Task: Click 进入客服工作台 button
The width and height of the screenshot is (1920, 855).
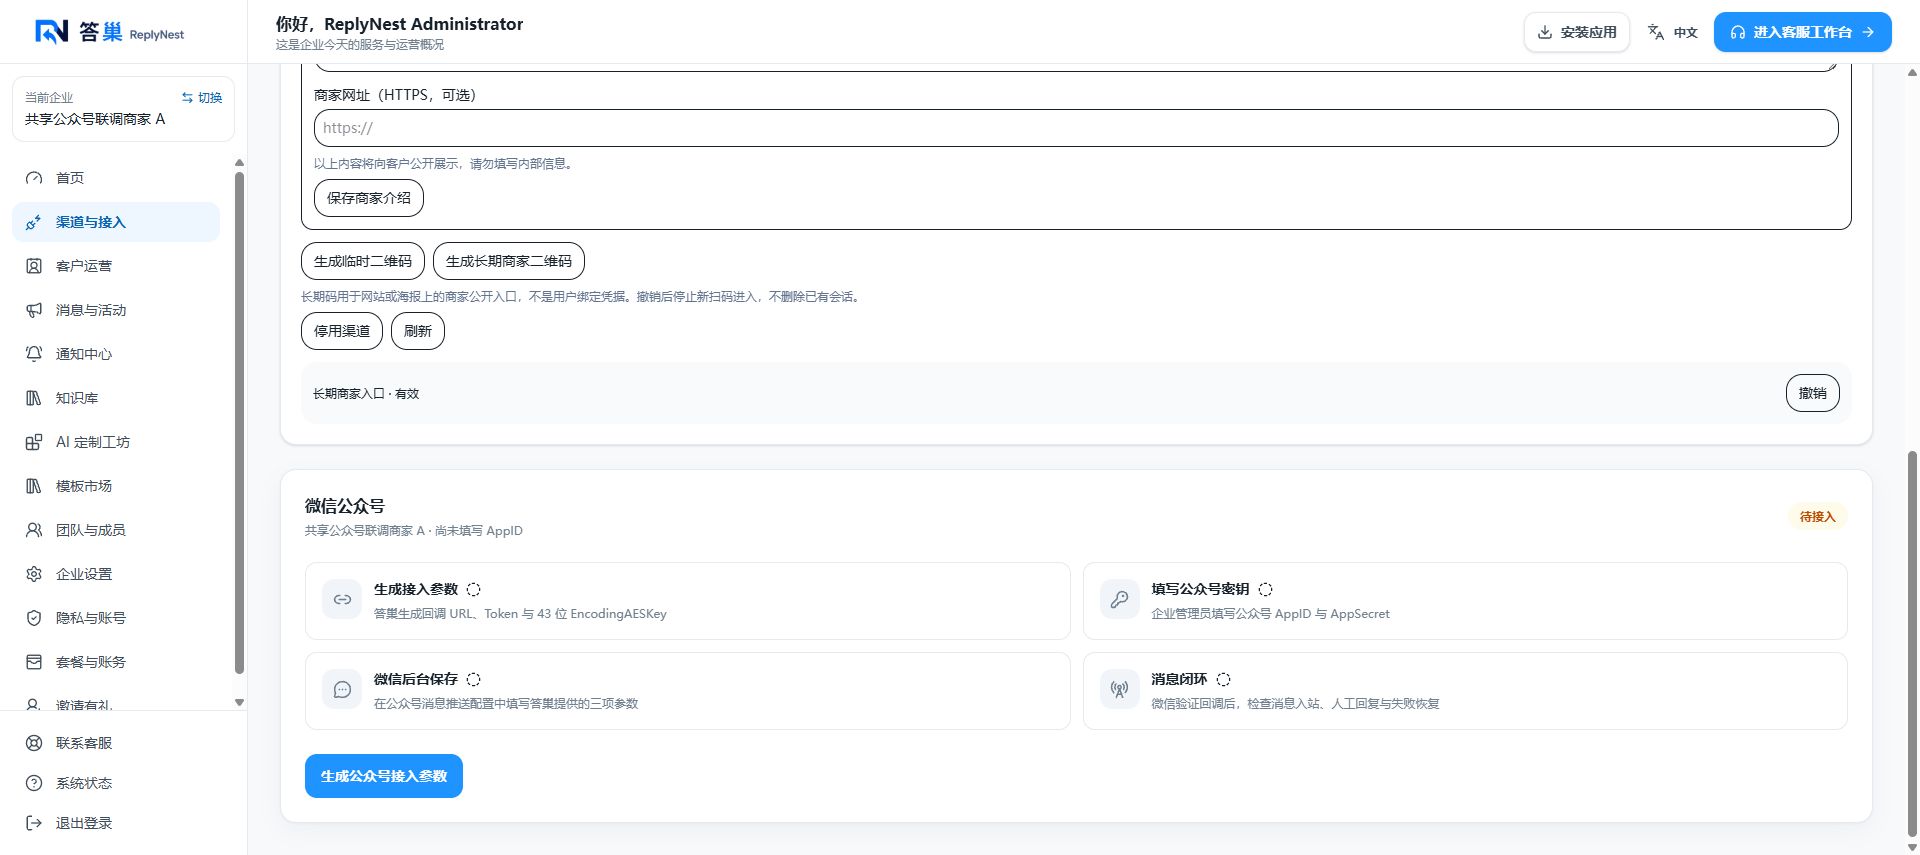Action: (1803, 32)
